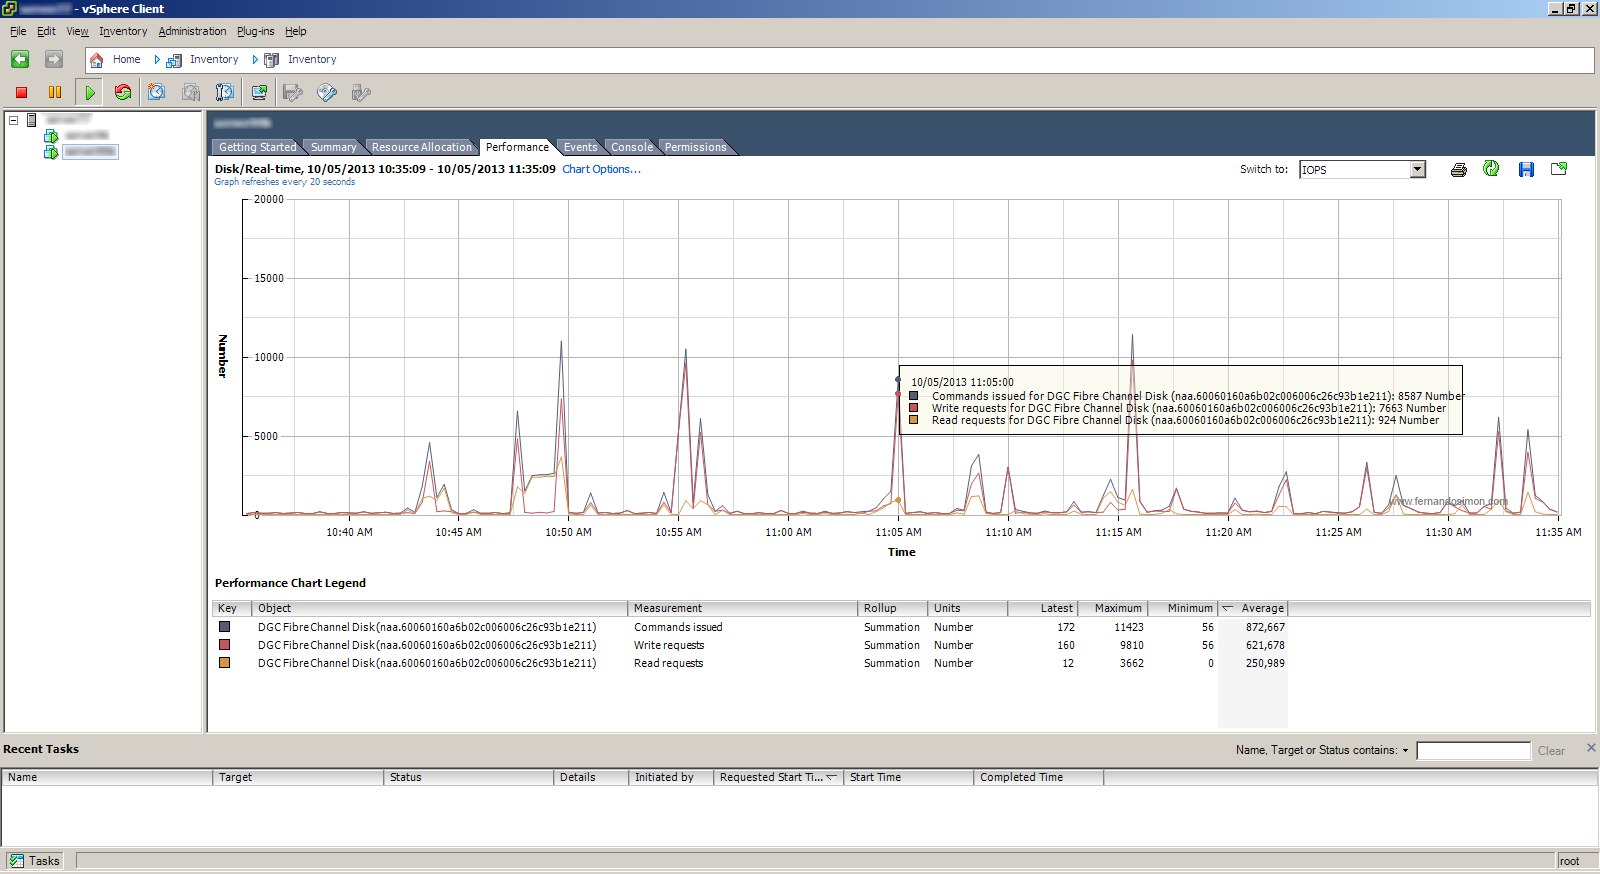Launch virtual machine console icon
The width and height of the screenshot is (1600, 874).
259,93
